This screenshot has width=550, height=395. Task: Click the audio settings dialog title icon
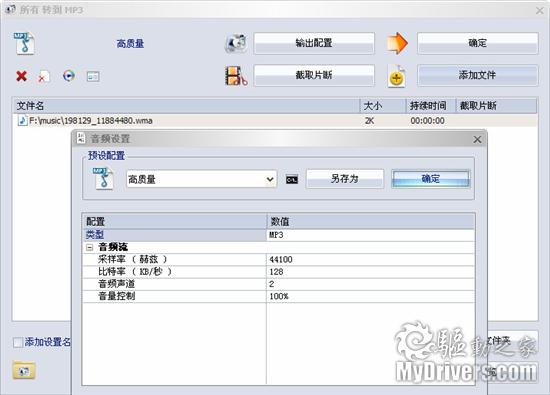click(81, 138)
